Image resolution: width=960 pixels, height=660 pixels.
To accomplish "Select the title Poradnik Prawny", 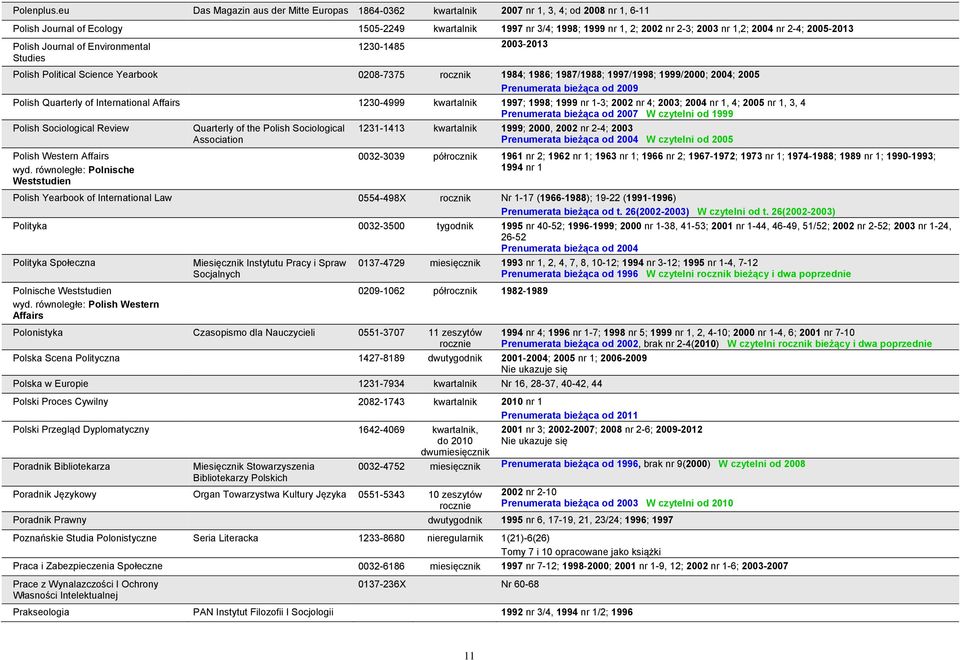I will [x=50, y=520].
